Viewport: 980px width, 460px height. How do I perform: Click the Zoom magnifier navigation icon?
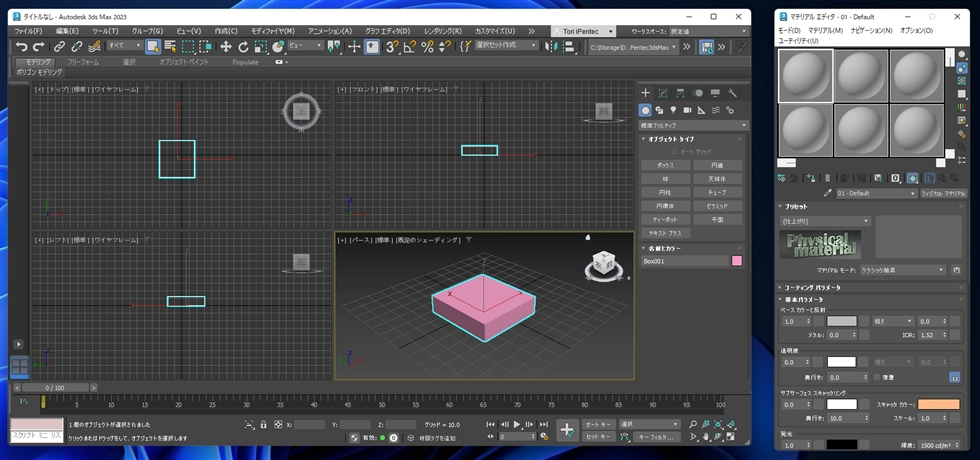point(692,424)
